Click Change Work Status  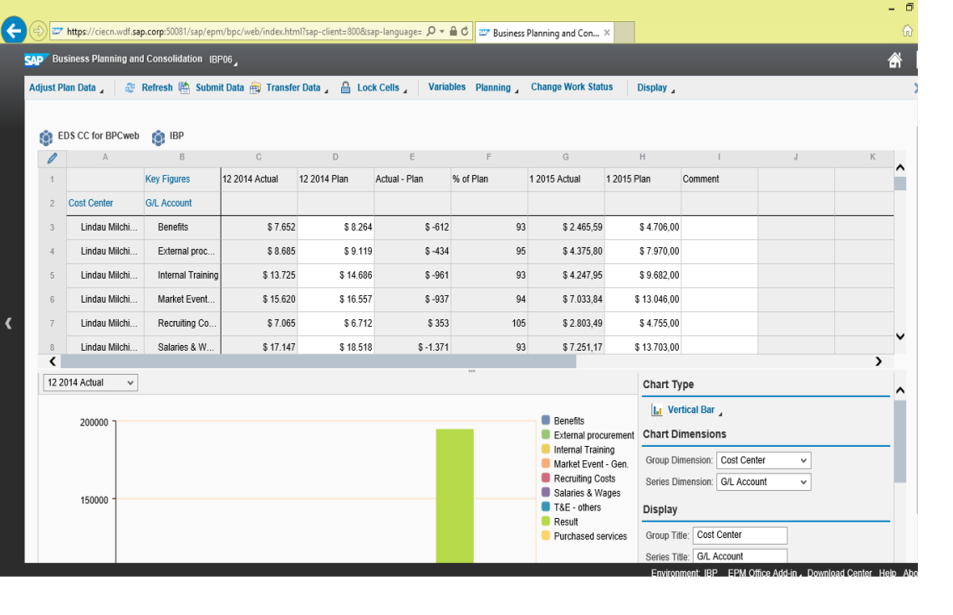[572, 87]
